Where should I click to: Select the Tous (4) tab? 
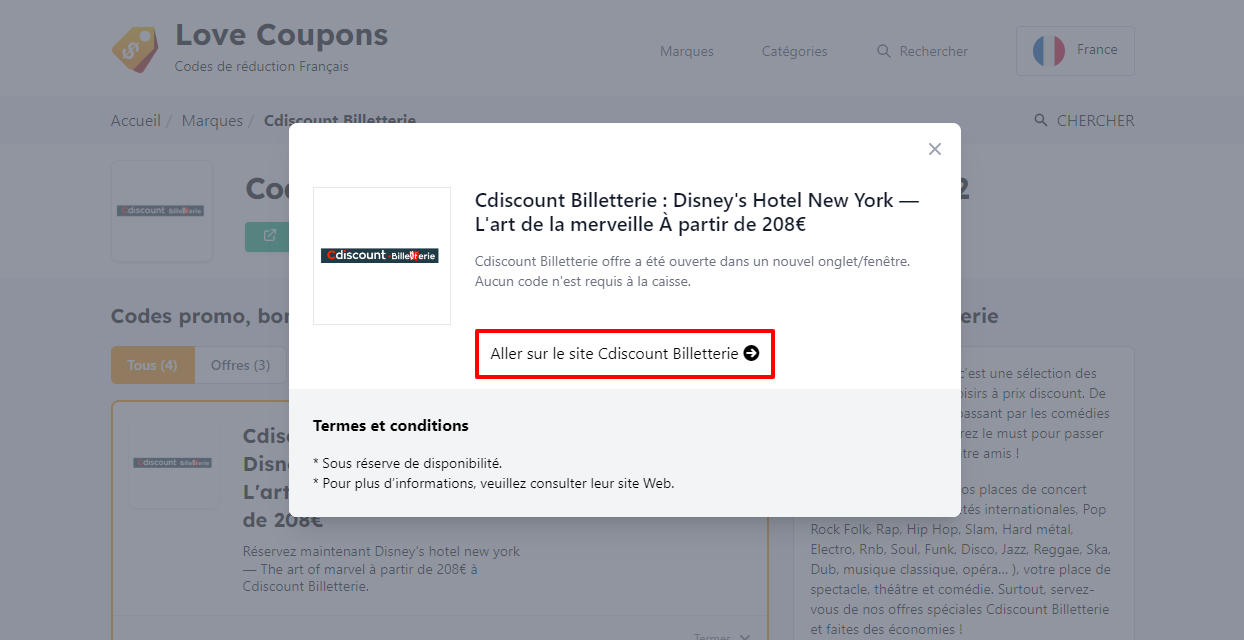click(x=152, y=365)
